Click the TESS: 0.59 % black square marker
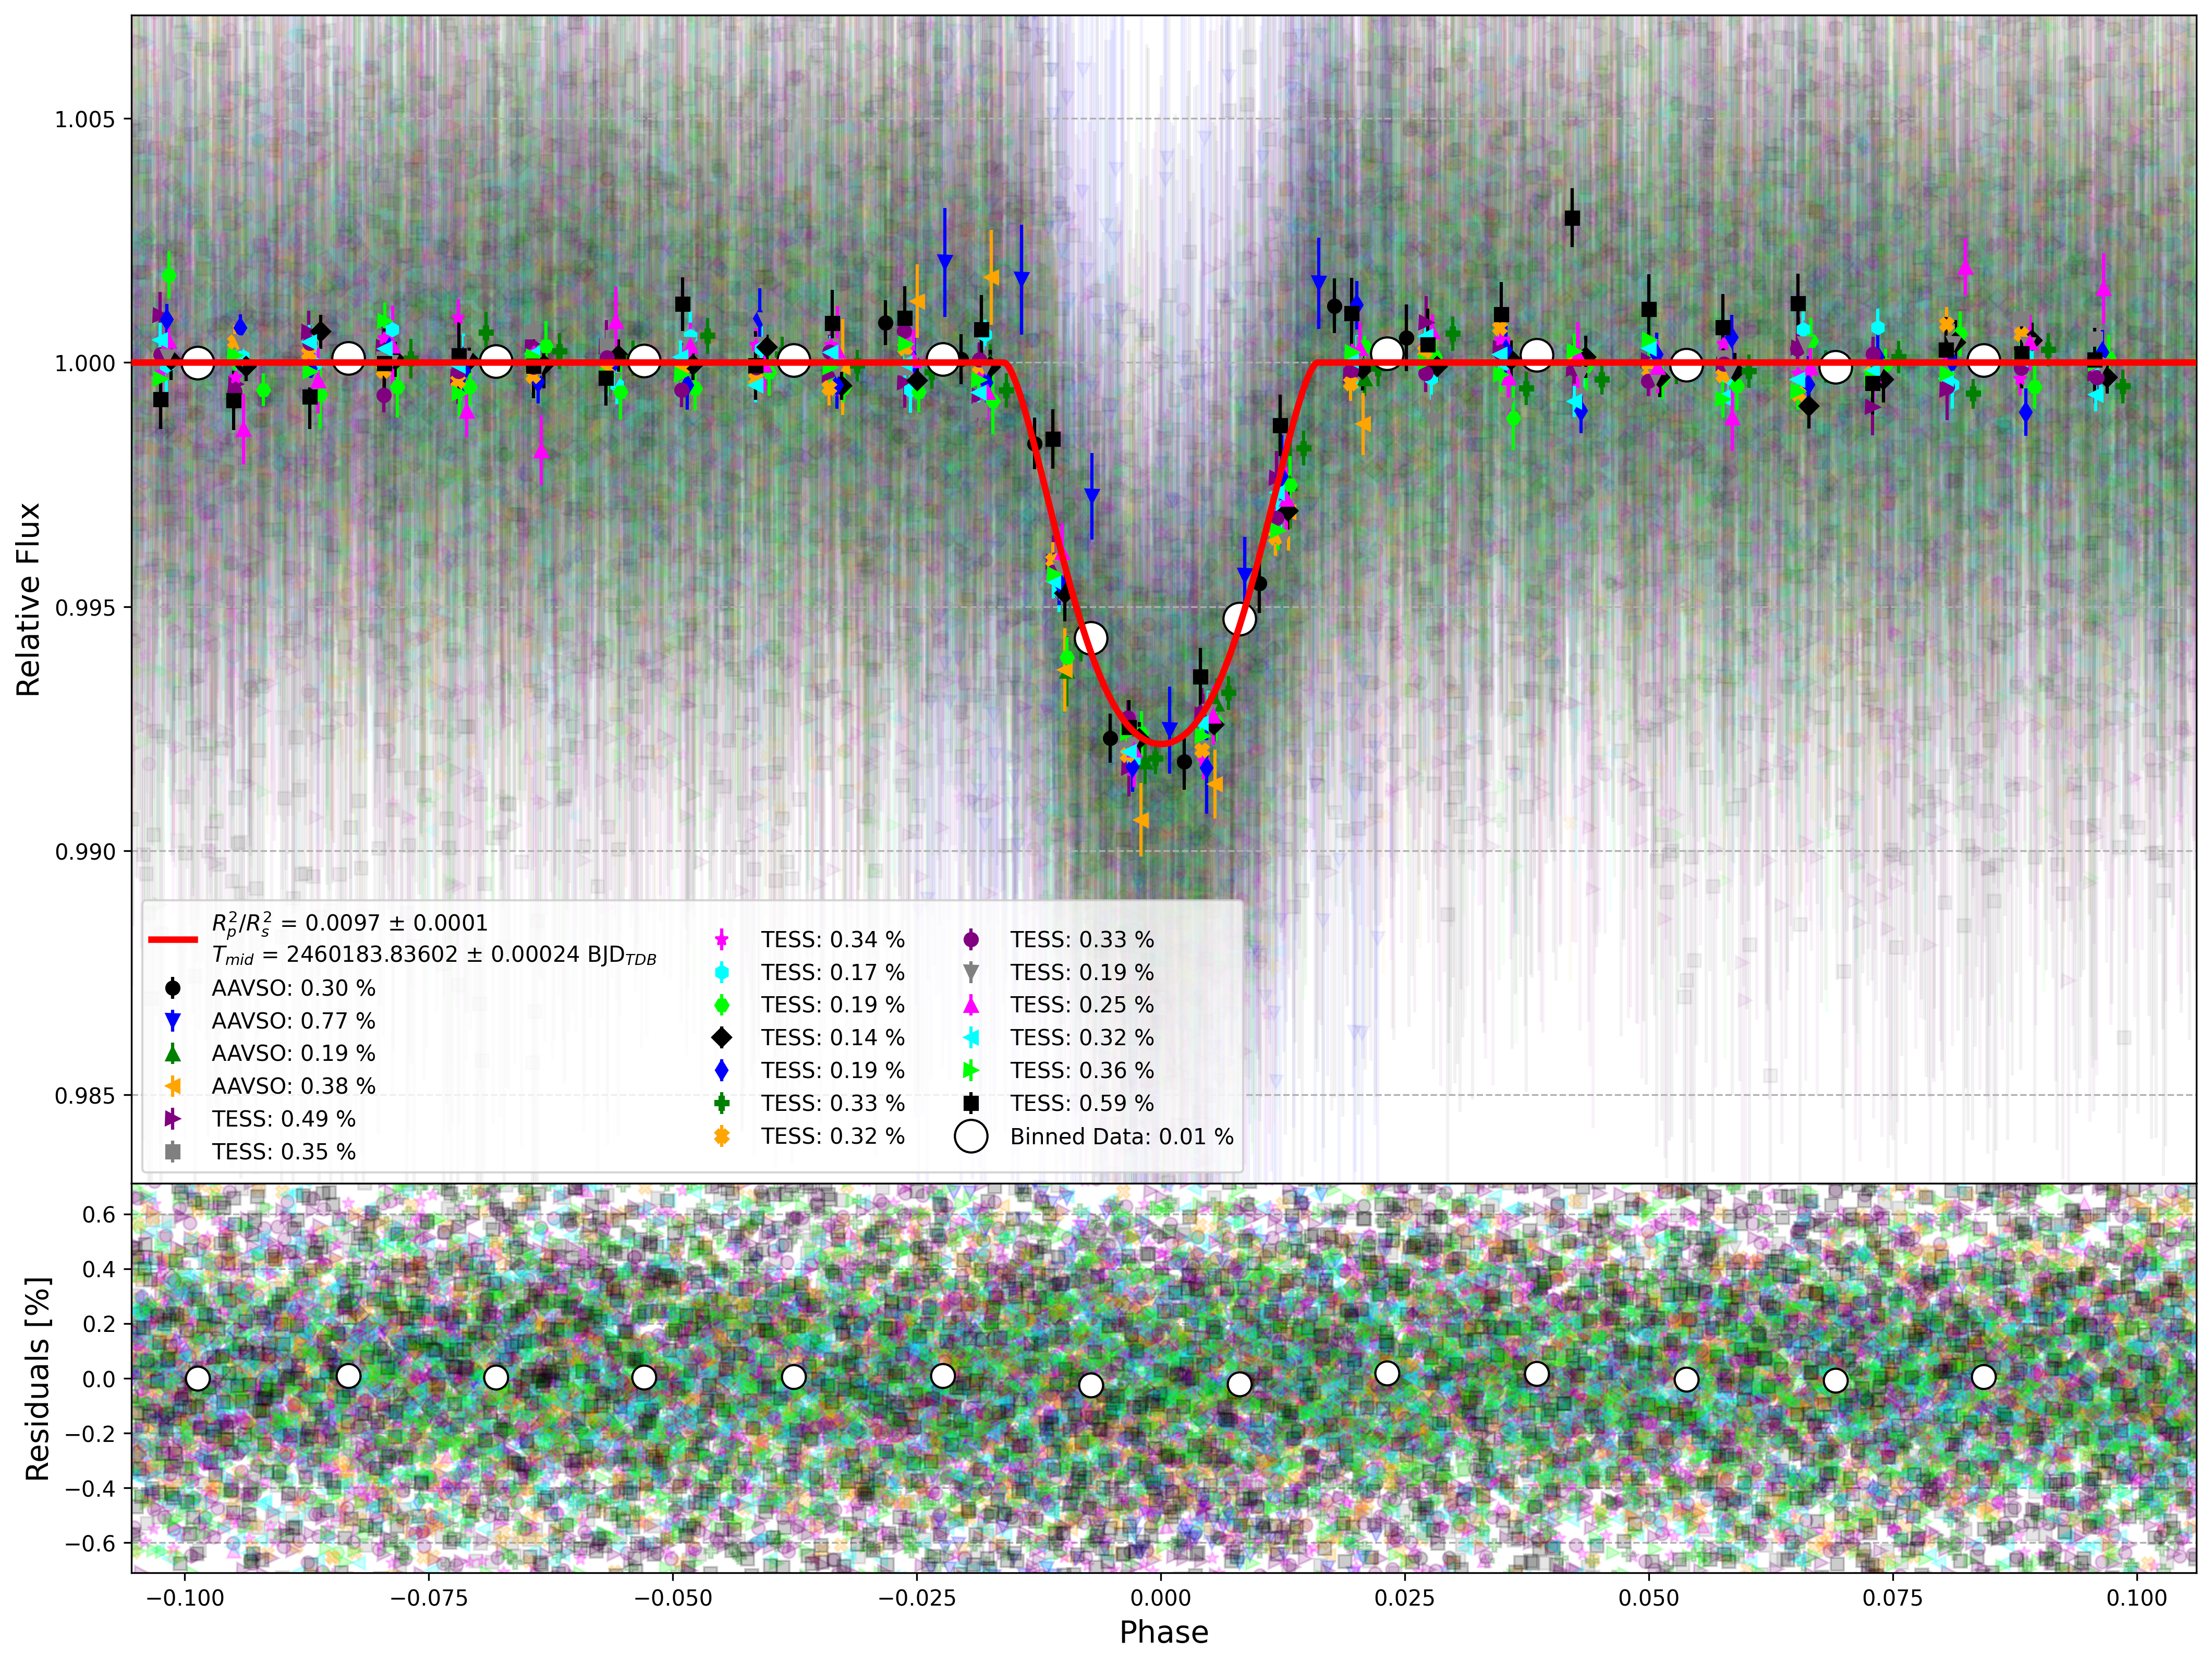The width and height of the screenshot is (2212, 1664). 971,1103
